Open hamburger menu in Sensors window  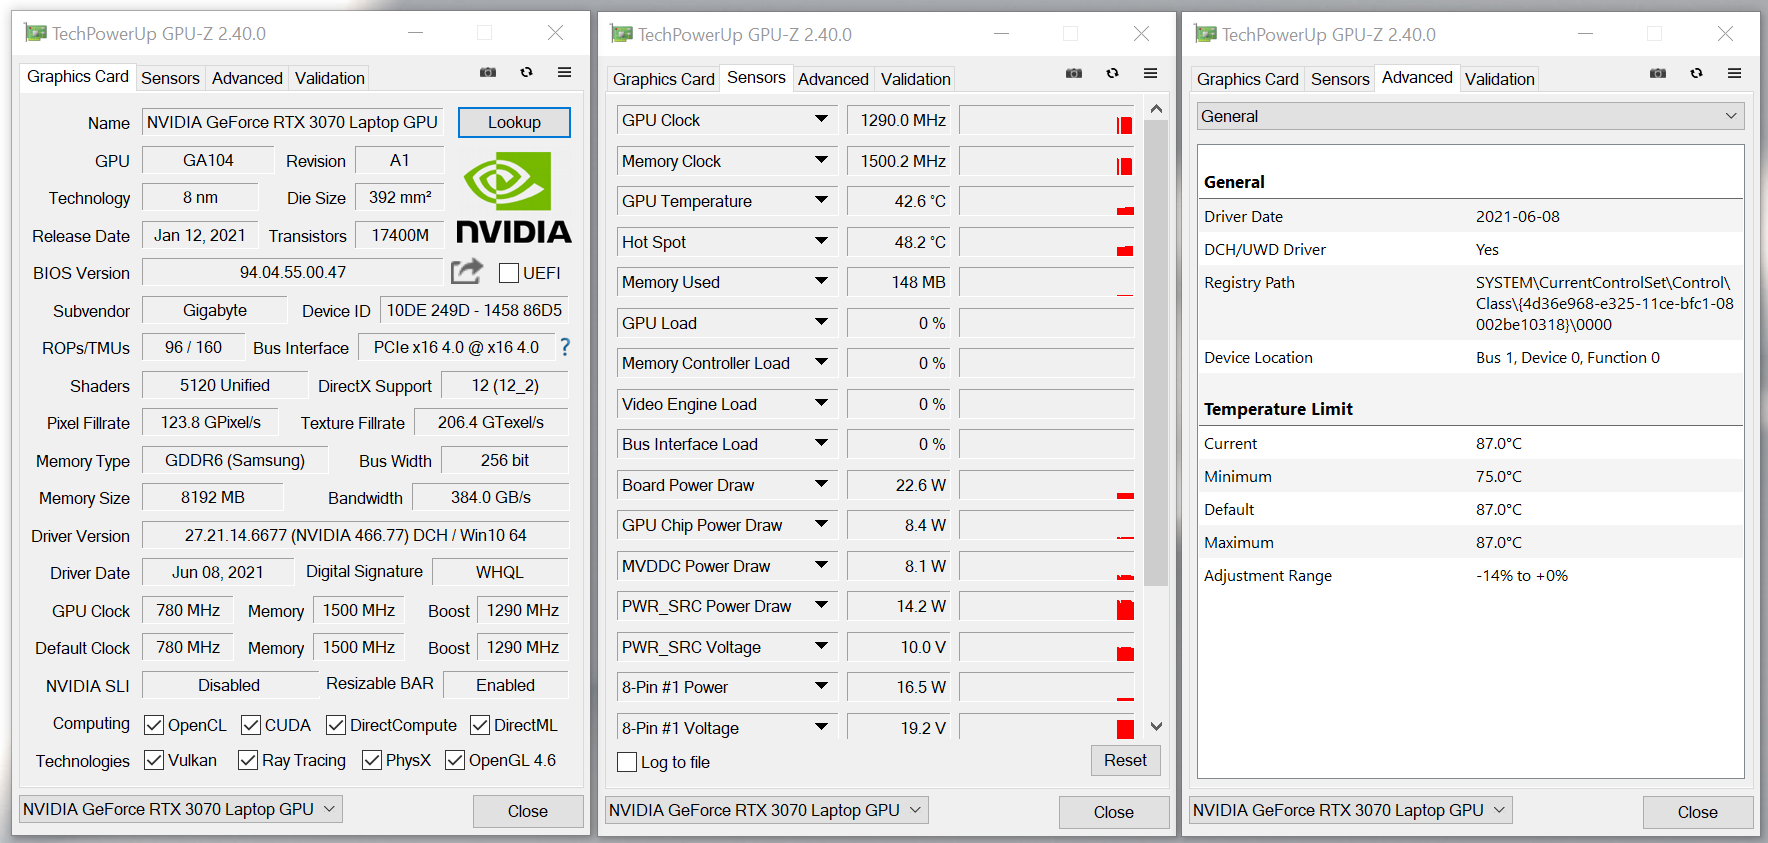tap(1150, 73)
